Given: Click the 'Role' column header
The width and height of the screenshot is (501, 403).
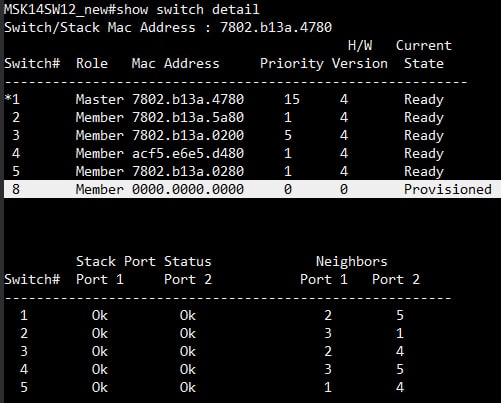Looking at the screenshot, I should (92, 63).
